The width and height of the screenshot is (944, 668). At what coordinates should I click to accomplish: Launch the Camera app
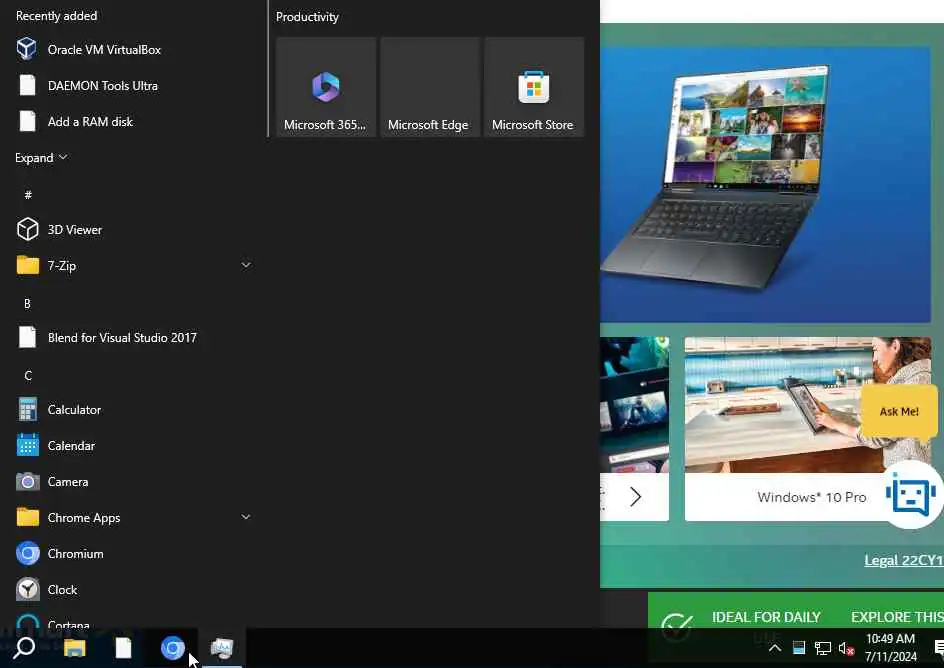pyautogui.click(x=134, y=482)
